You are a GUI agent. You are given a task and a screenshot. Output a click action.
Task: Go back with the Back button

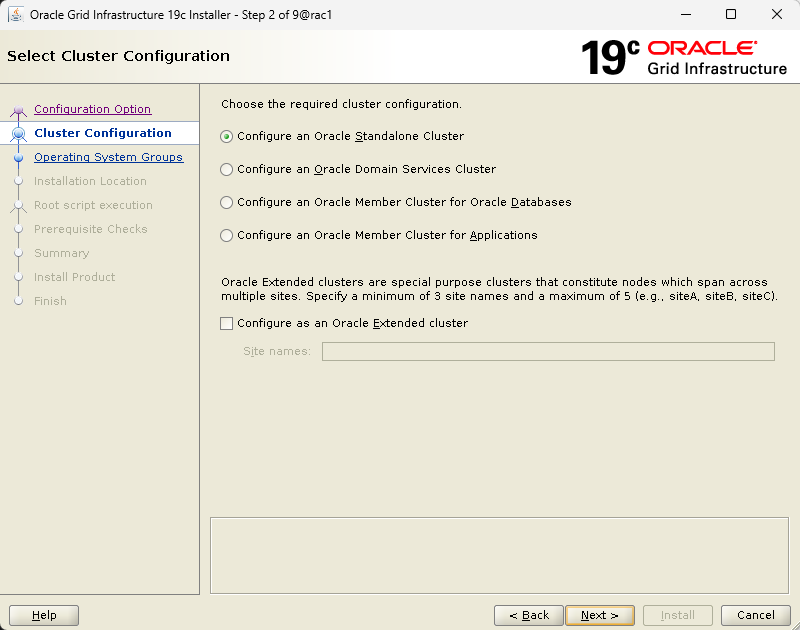pos(529,615)
